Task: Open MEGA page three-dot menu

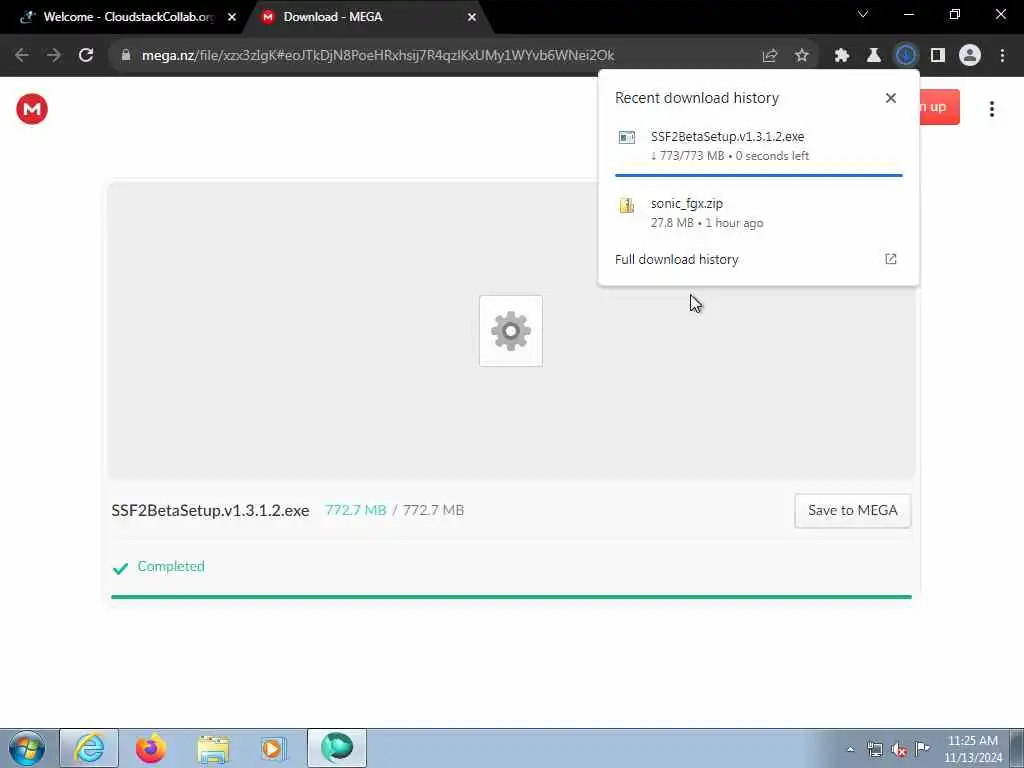Action: 992,109
